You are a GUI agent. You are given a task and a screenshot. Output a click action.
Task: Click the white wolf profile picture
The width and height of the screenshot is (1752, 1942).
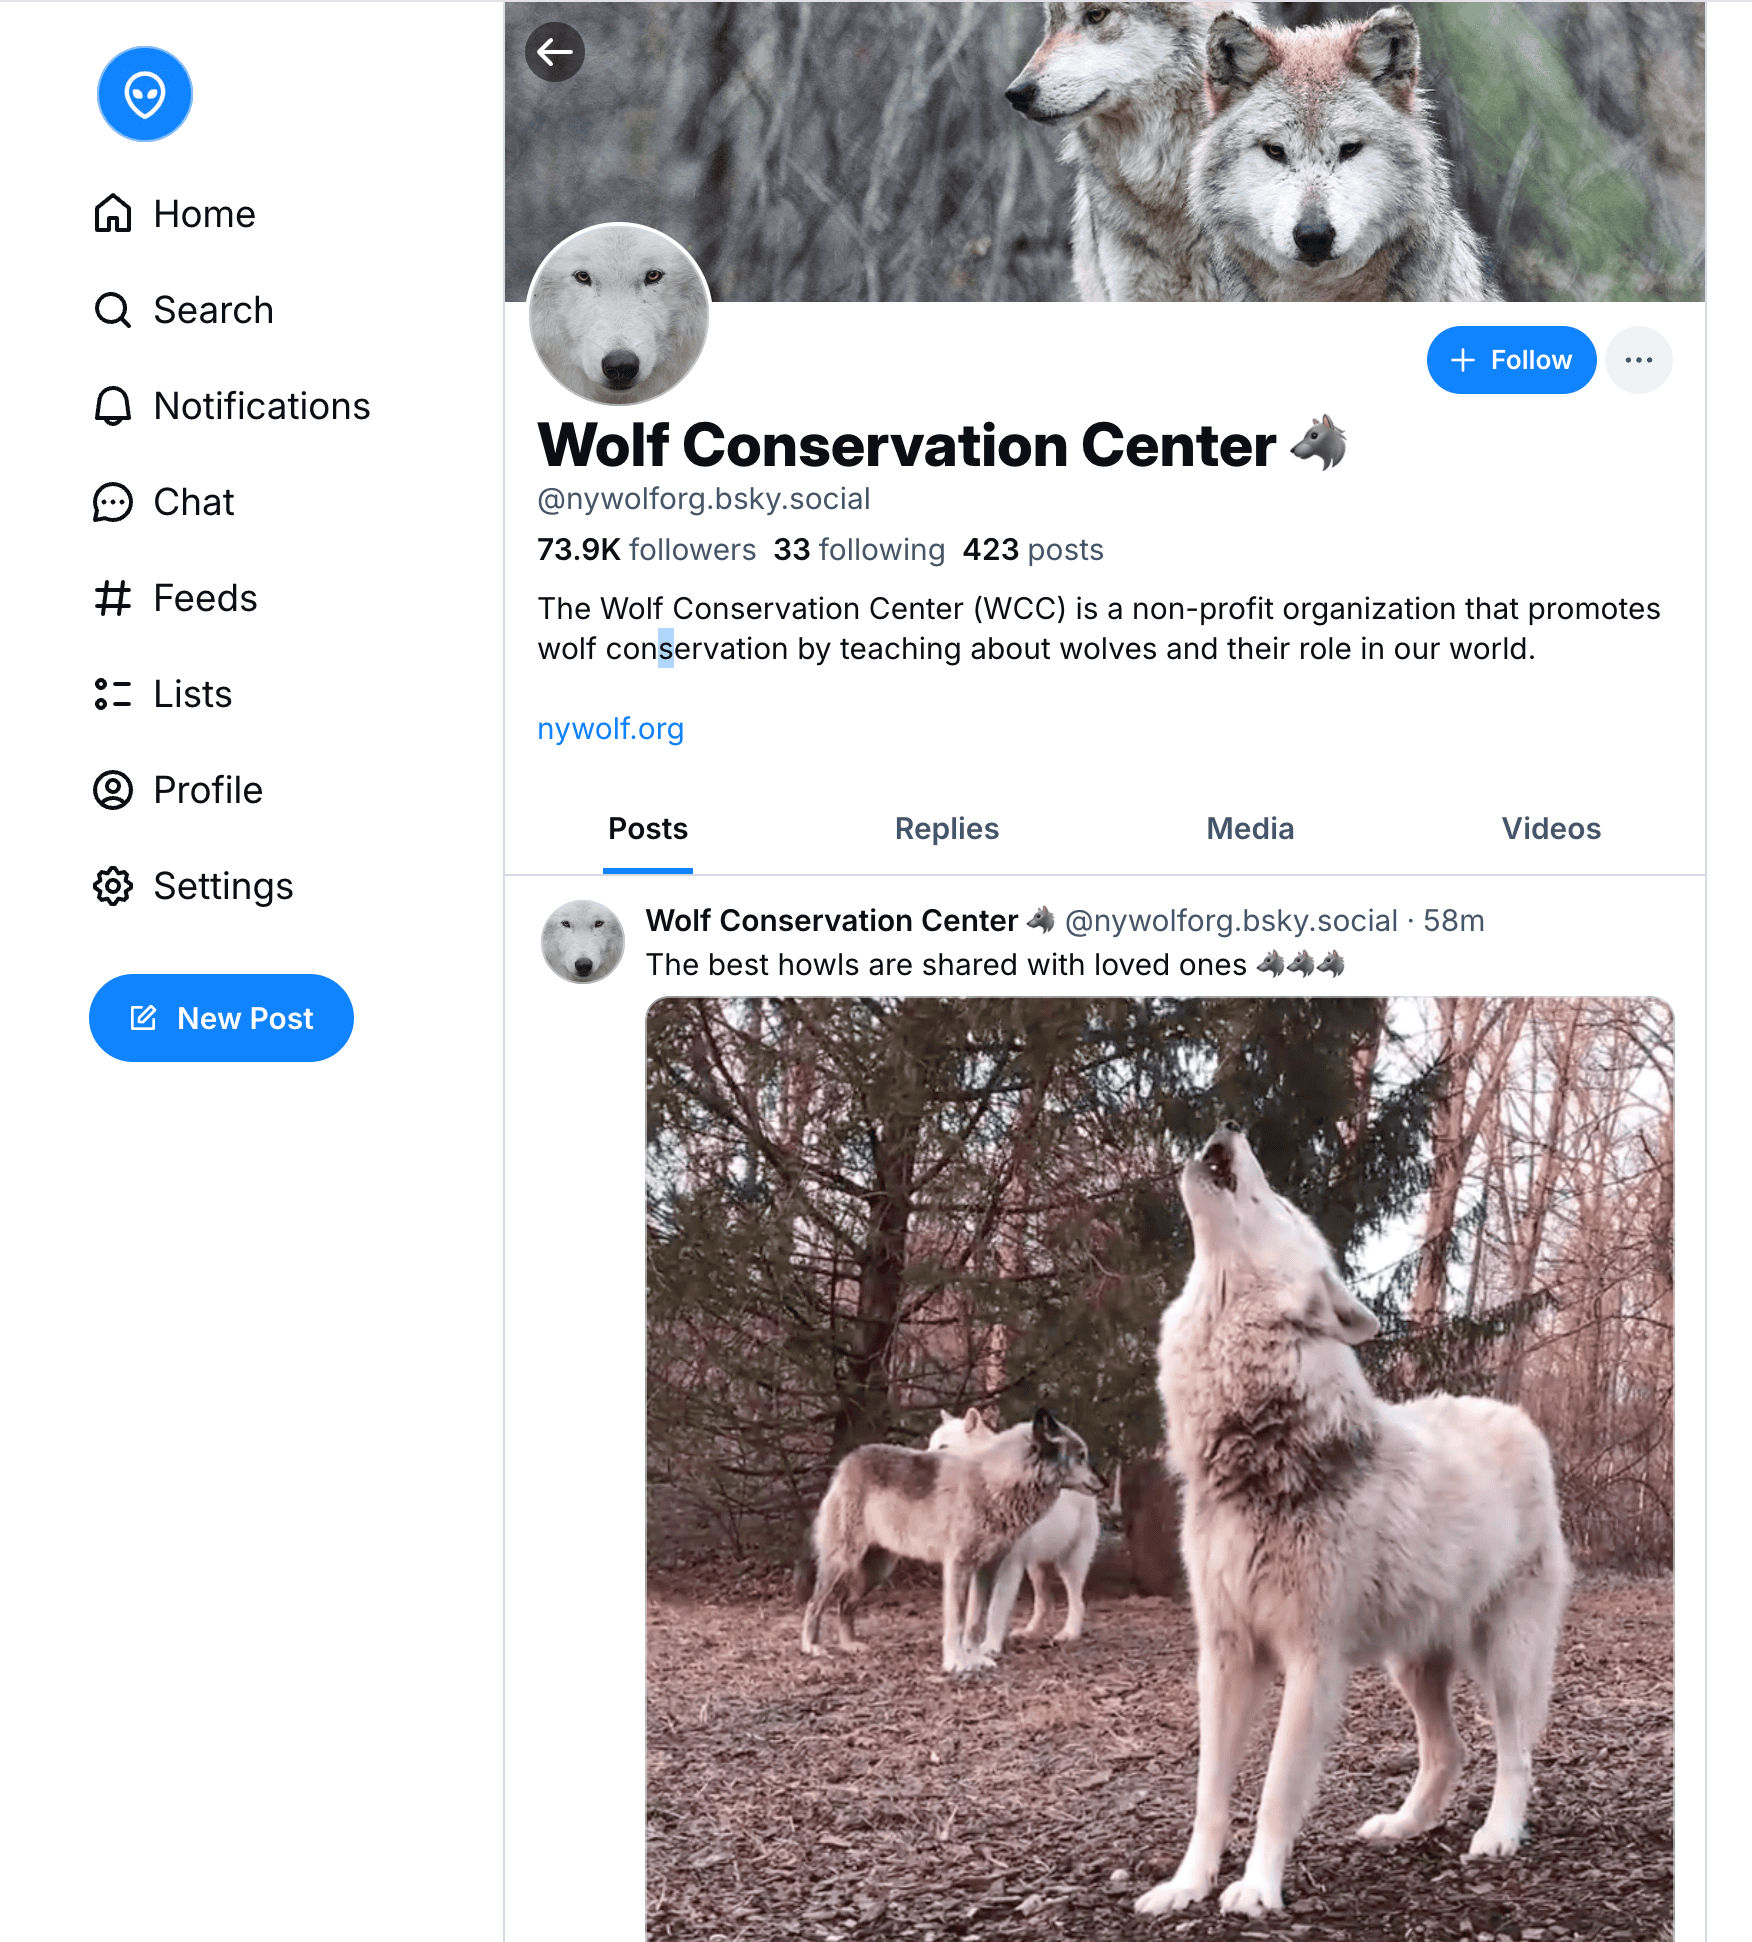(619, 314)
